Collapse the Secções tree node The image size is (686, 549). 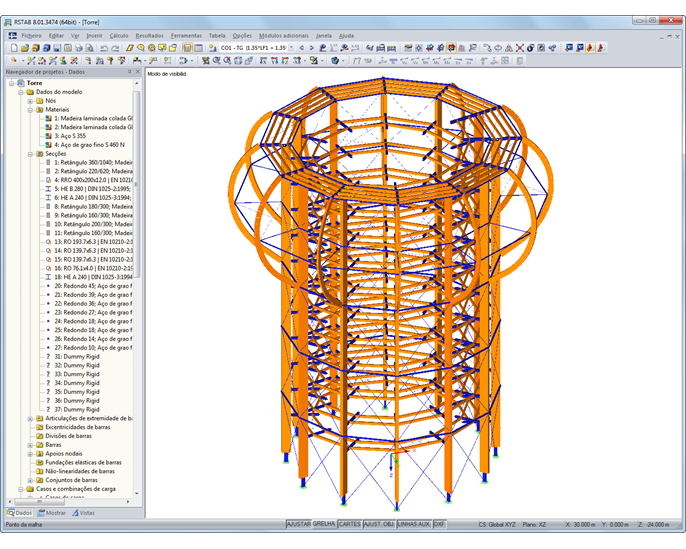(x=30, y=154)
